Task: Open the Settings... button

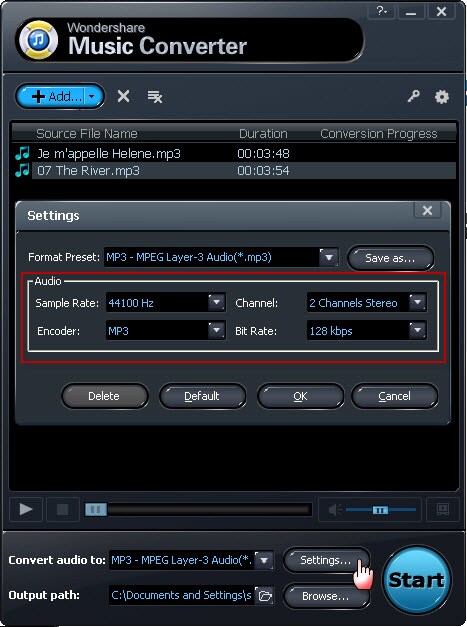Action: tap(326, 560)
